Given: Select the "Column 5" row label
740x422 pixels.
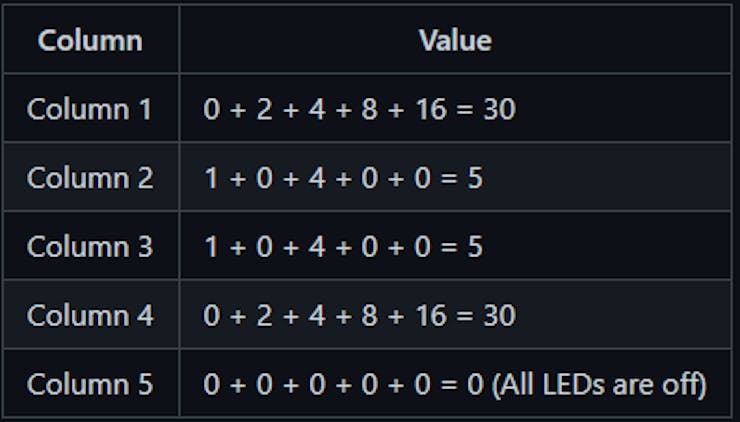Looking at the screenshot, I should click(x=90, y=385).
